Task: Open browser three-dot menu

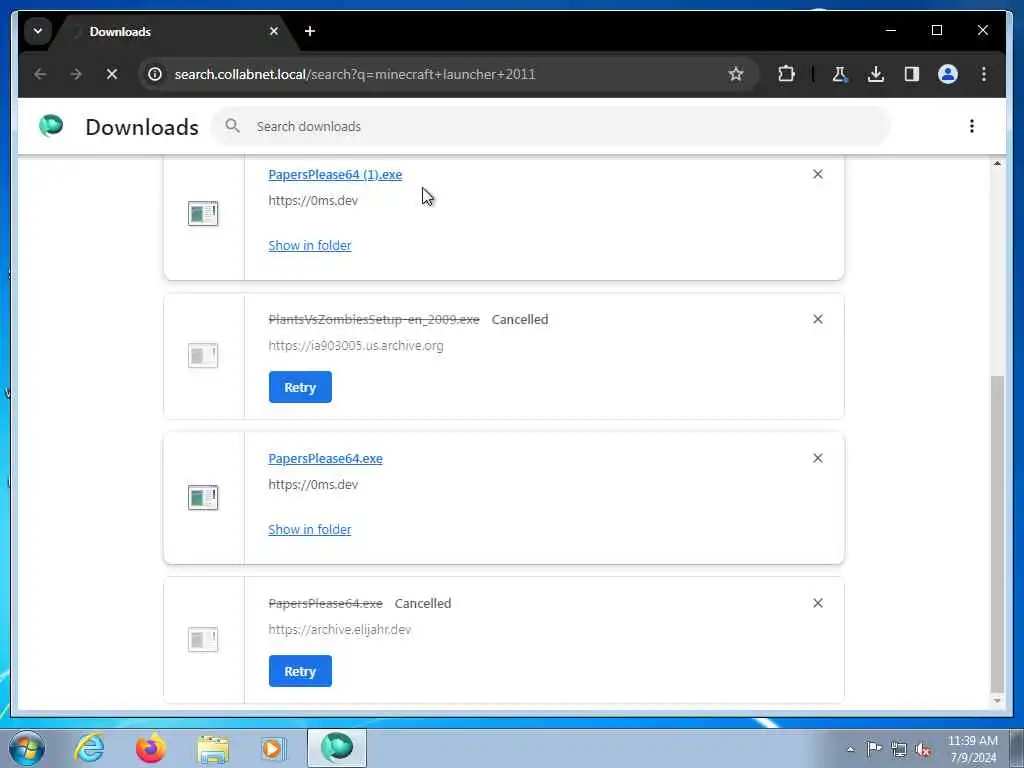Action: (x=984, y=74)
